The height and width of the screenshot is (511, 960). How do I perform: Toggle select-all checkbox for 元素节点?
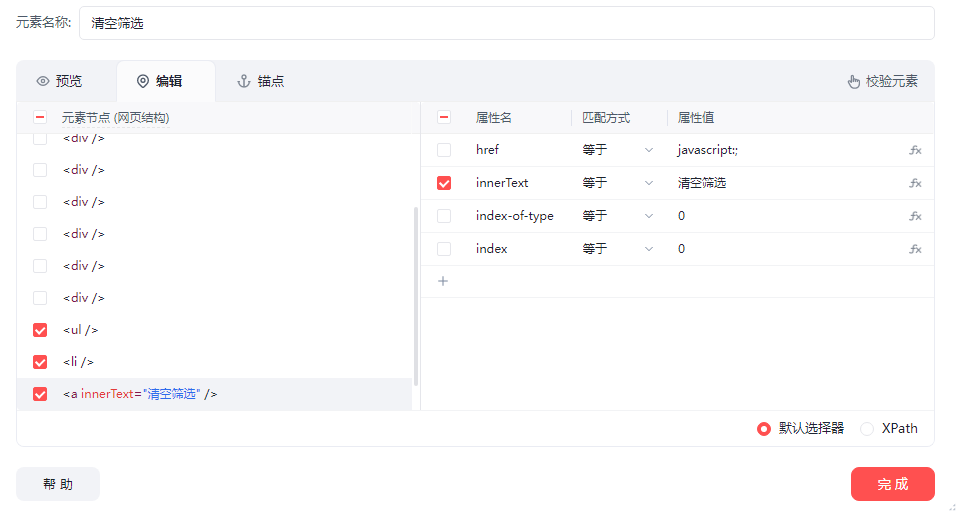coord(40,117)
